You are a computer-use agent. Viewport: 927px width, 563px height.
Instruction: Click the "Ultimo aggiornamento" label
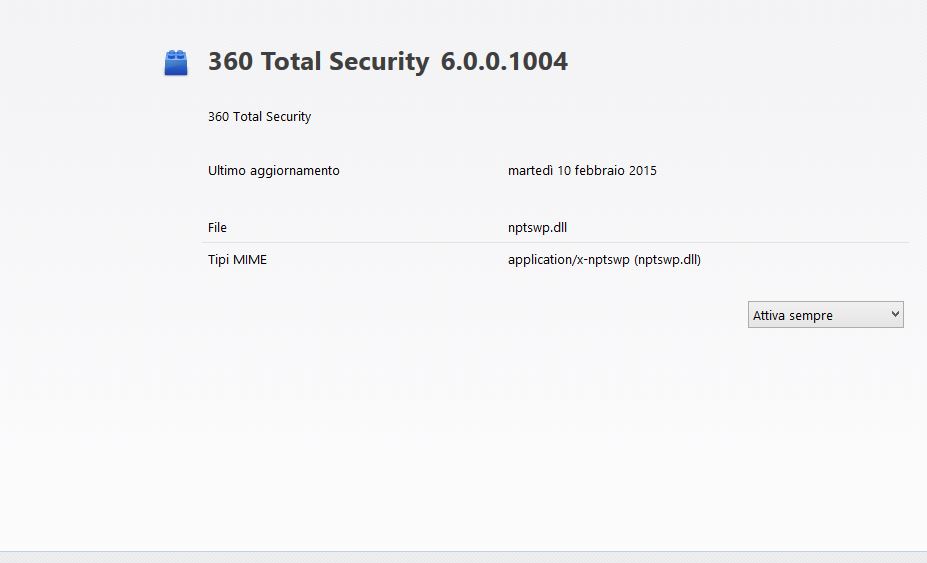point(273,171)
